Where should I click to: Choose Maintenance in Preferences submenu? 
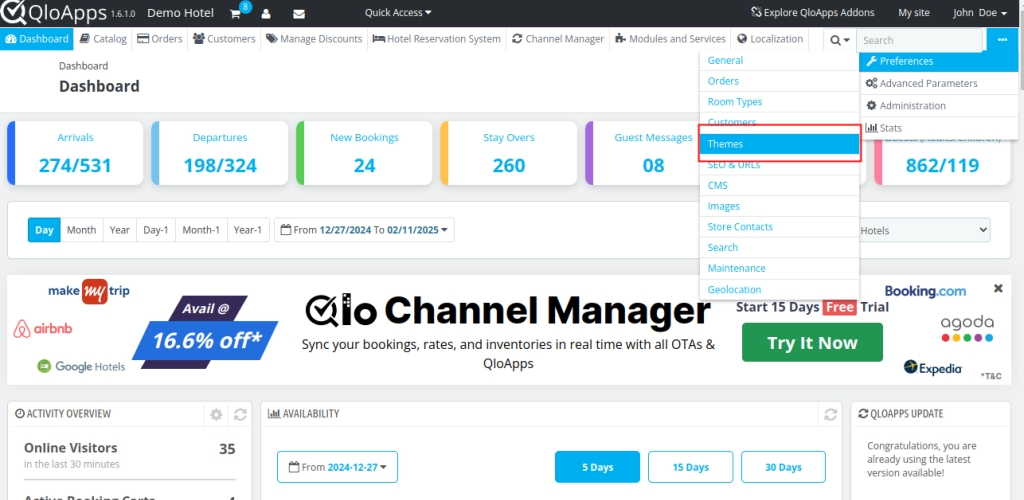point(779,268)
